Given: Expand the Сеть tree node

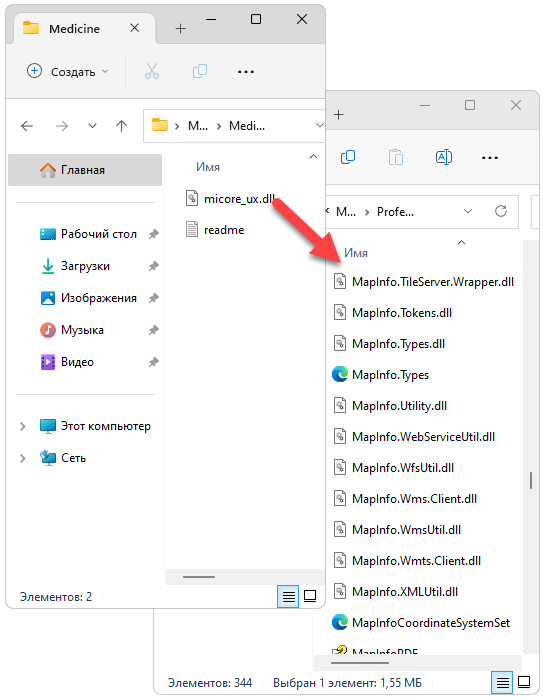Looking at the screenshot, I should [x=22, y=458].
